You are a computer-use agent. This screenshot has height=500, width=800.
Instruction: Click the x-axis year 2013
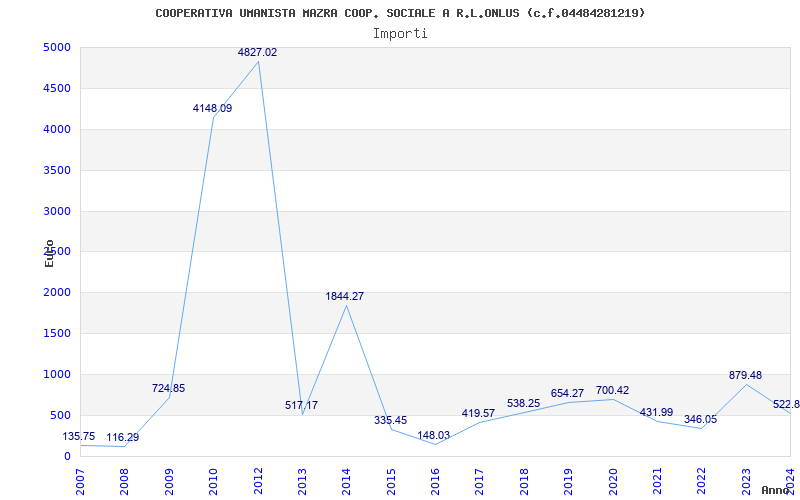[302, 481]
